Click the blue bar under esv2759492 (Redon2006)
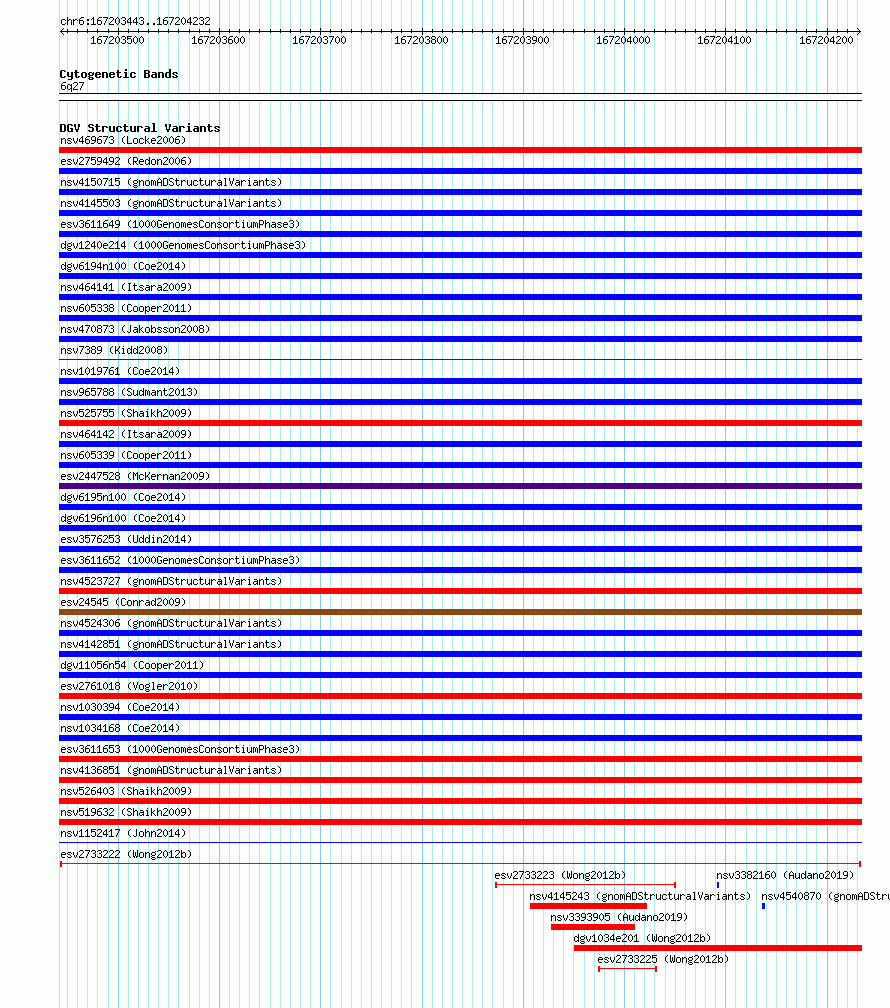890x1008 pixels. click(x=460, y=171)
